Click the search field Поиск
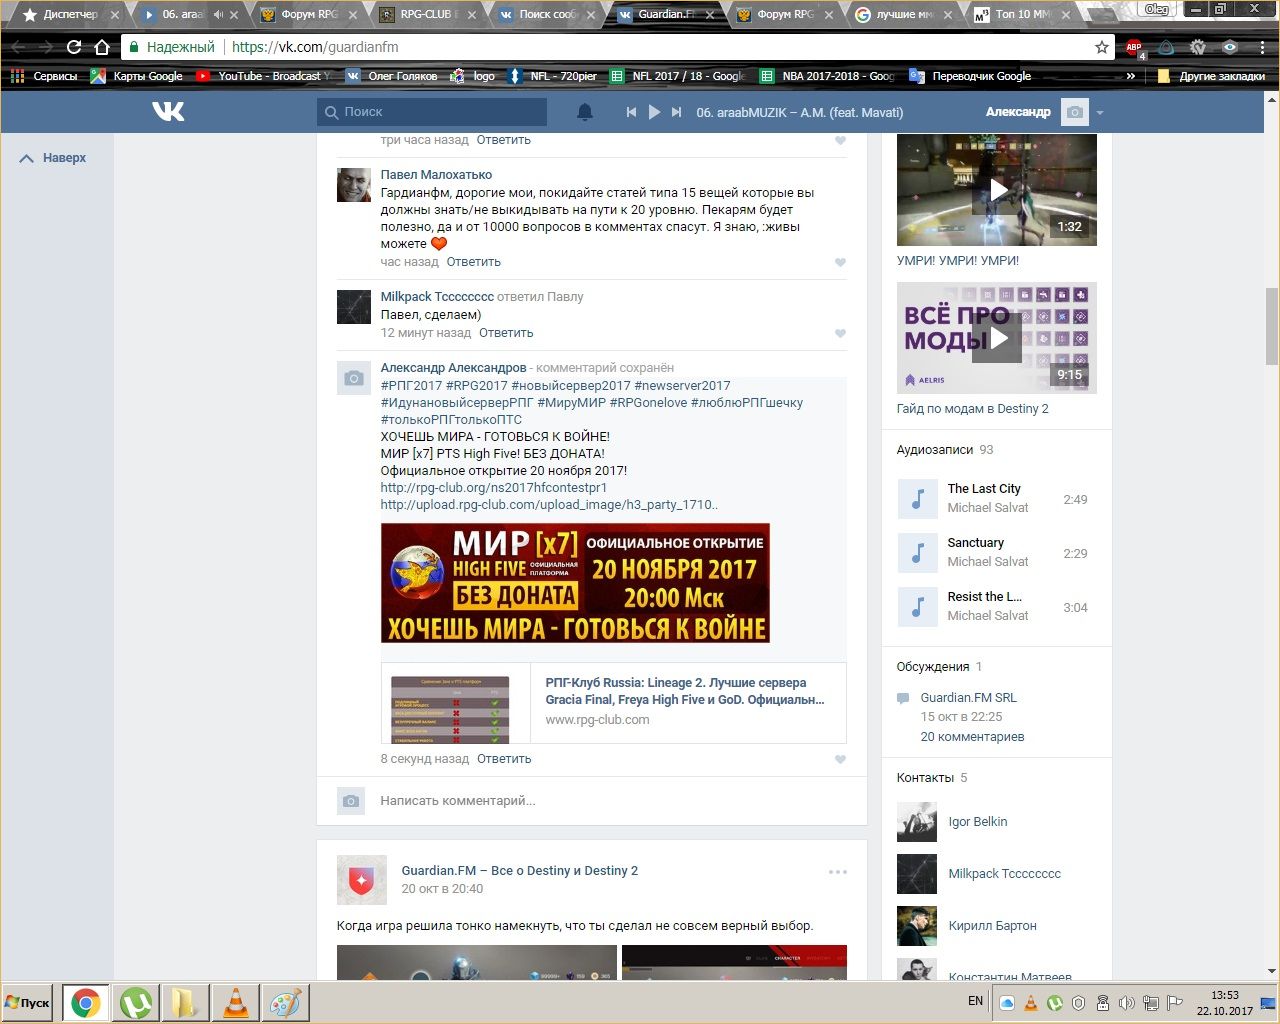This screenshot has width=1280, height=1024. pos(432,112)
